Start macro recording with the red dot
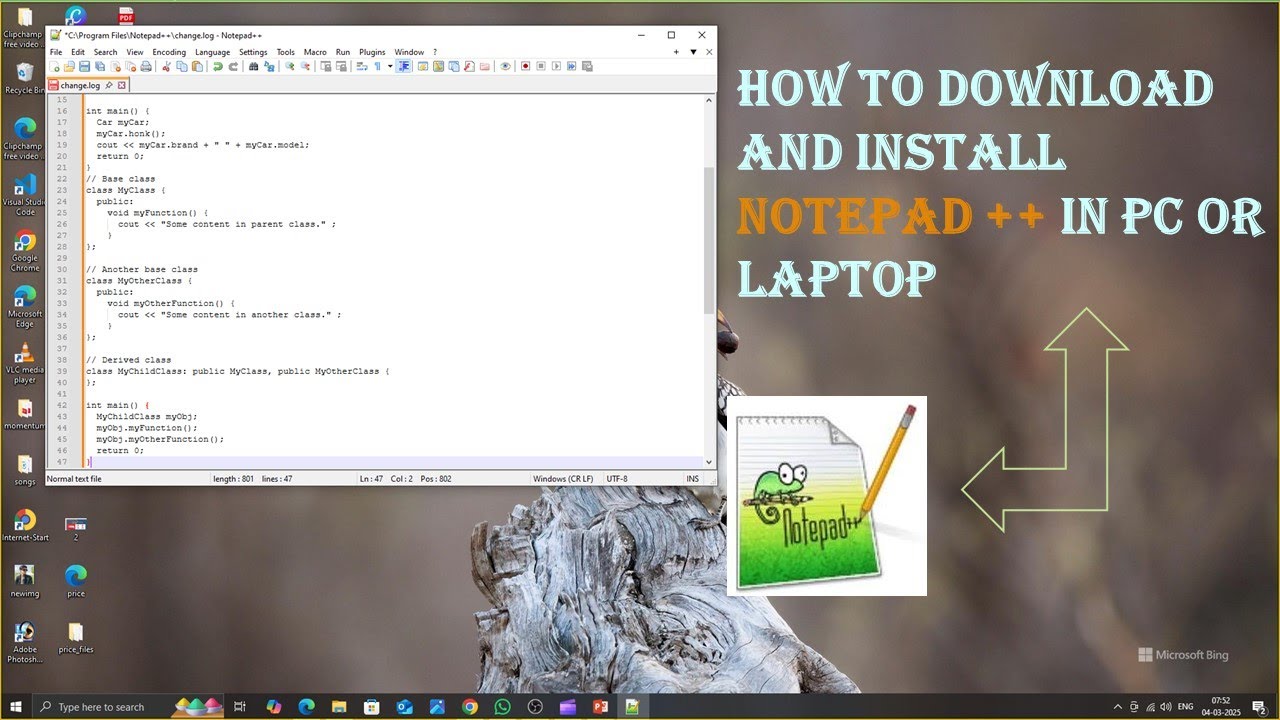This screenshot has height=720, width=1280. click(x=525, y=66)
